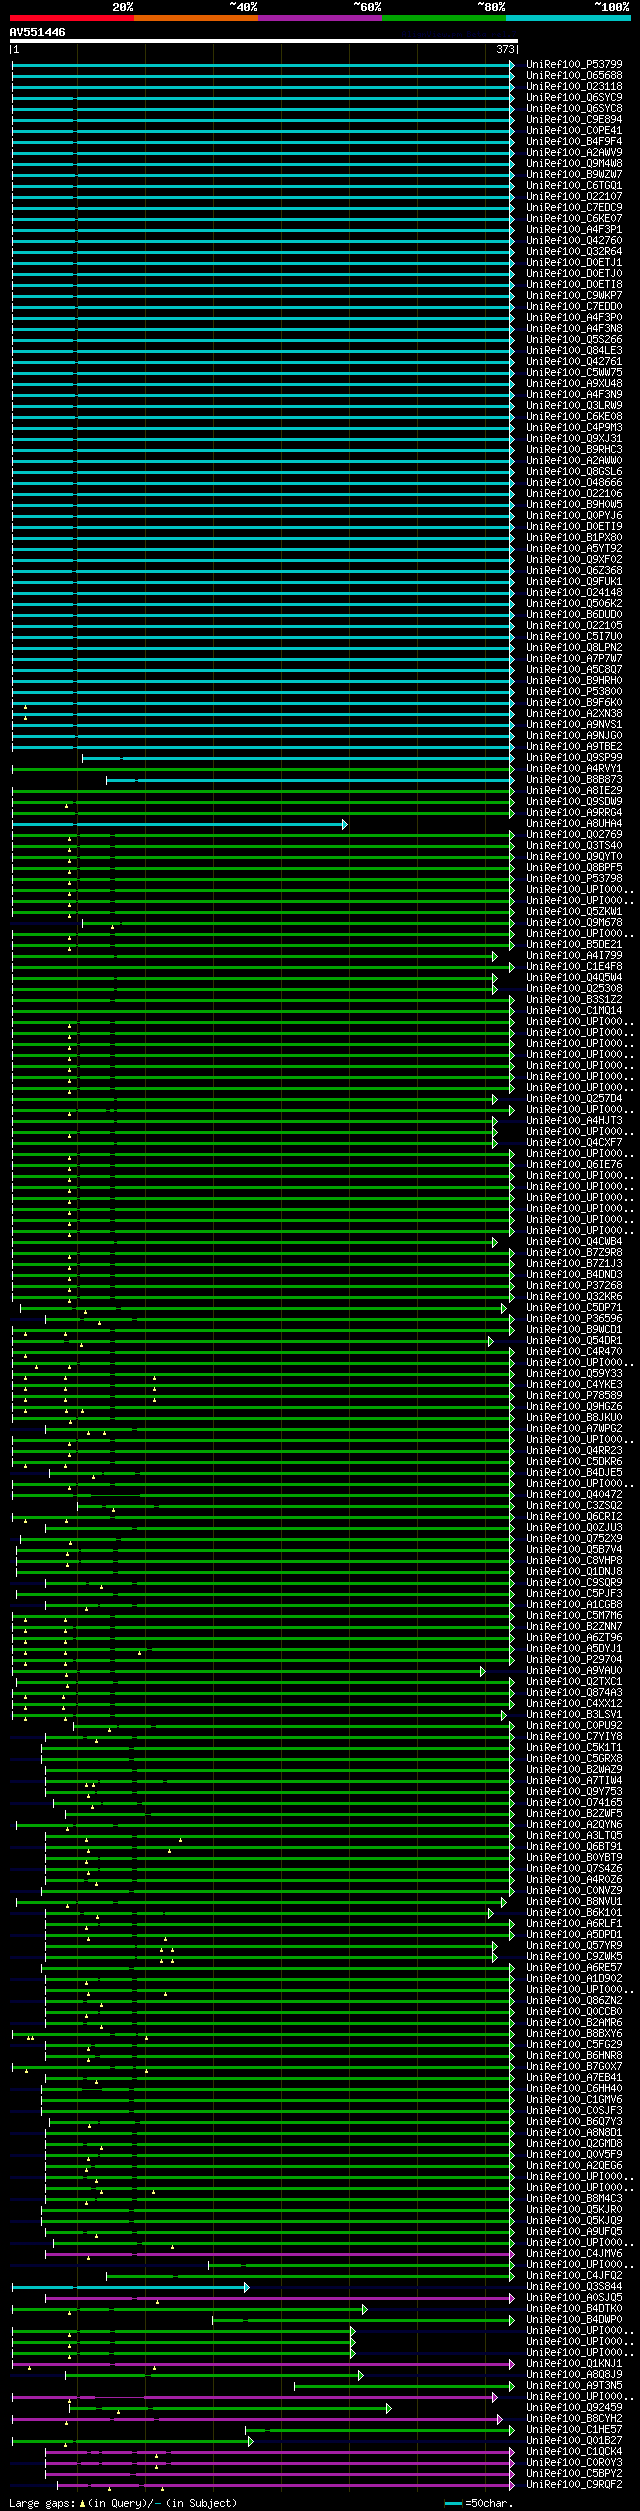Click label UniRef100_A4HJT3

pyautogui.click(x=574, y=1120)
